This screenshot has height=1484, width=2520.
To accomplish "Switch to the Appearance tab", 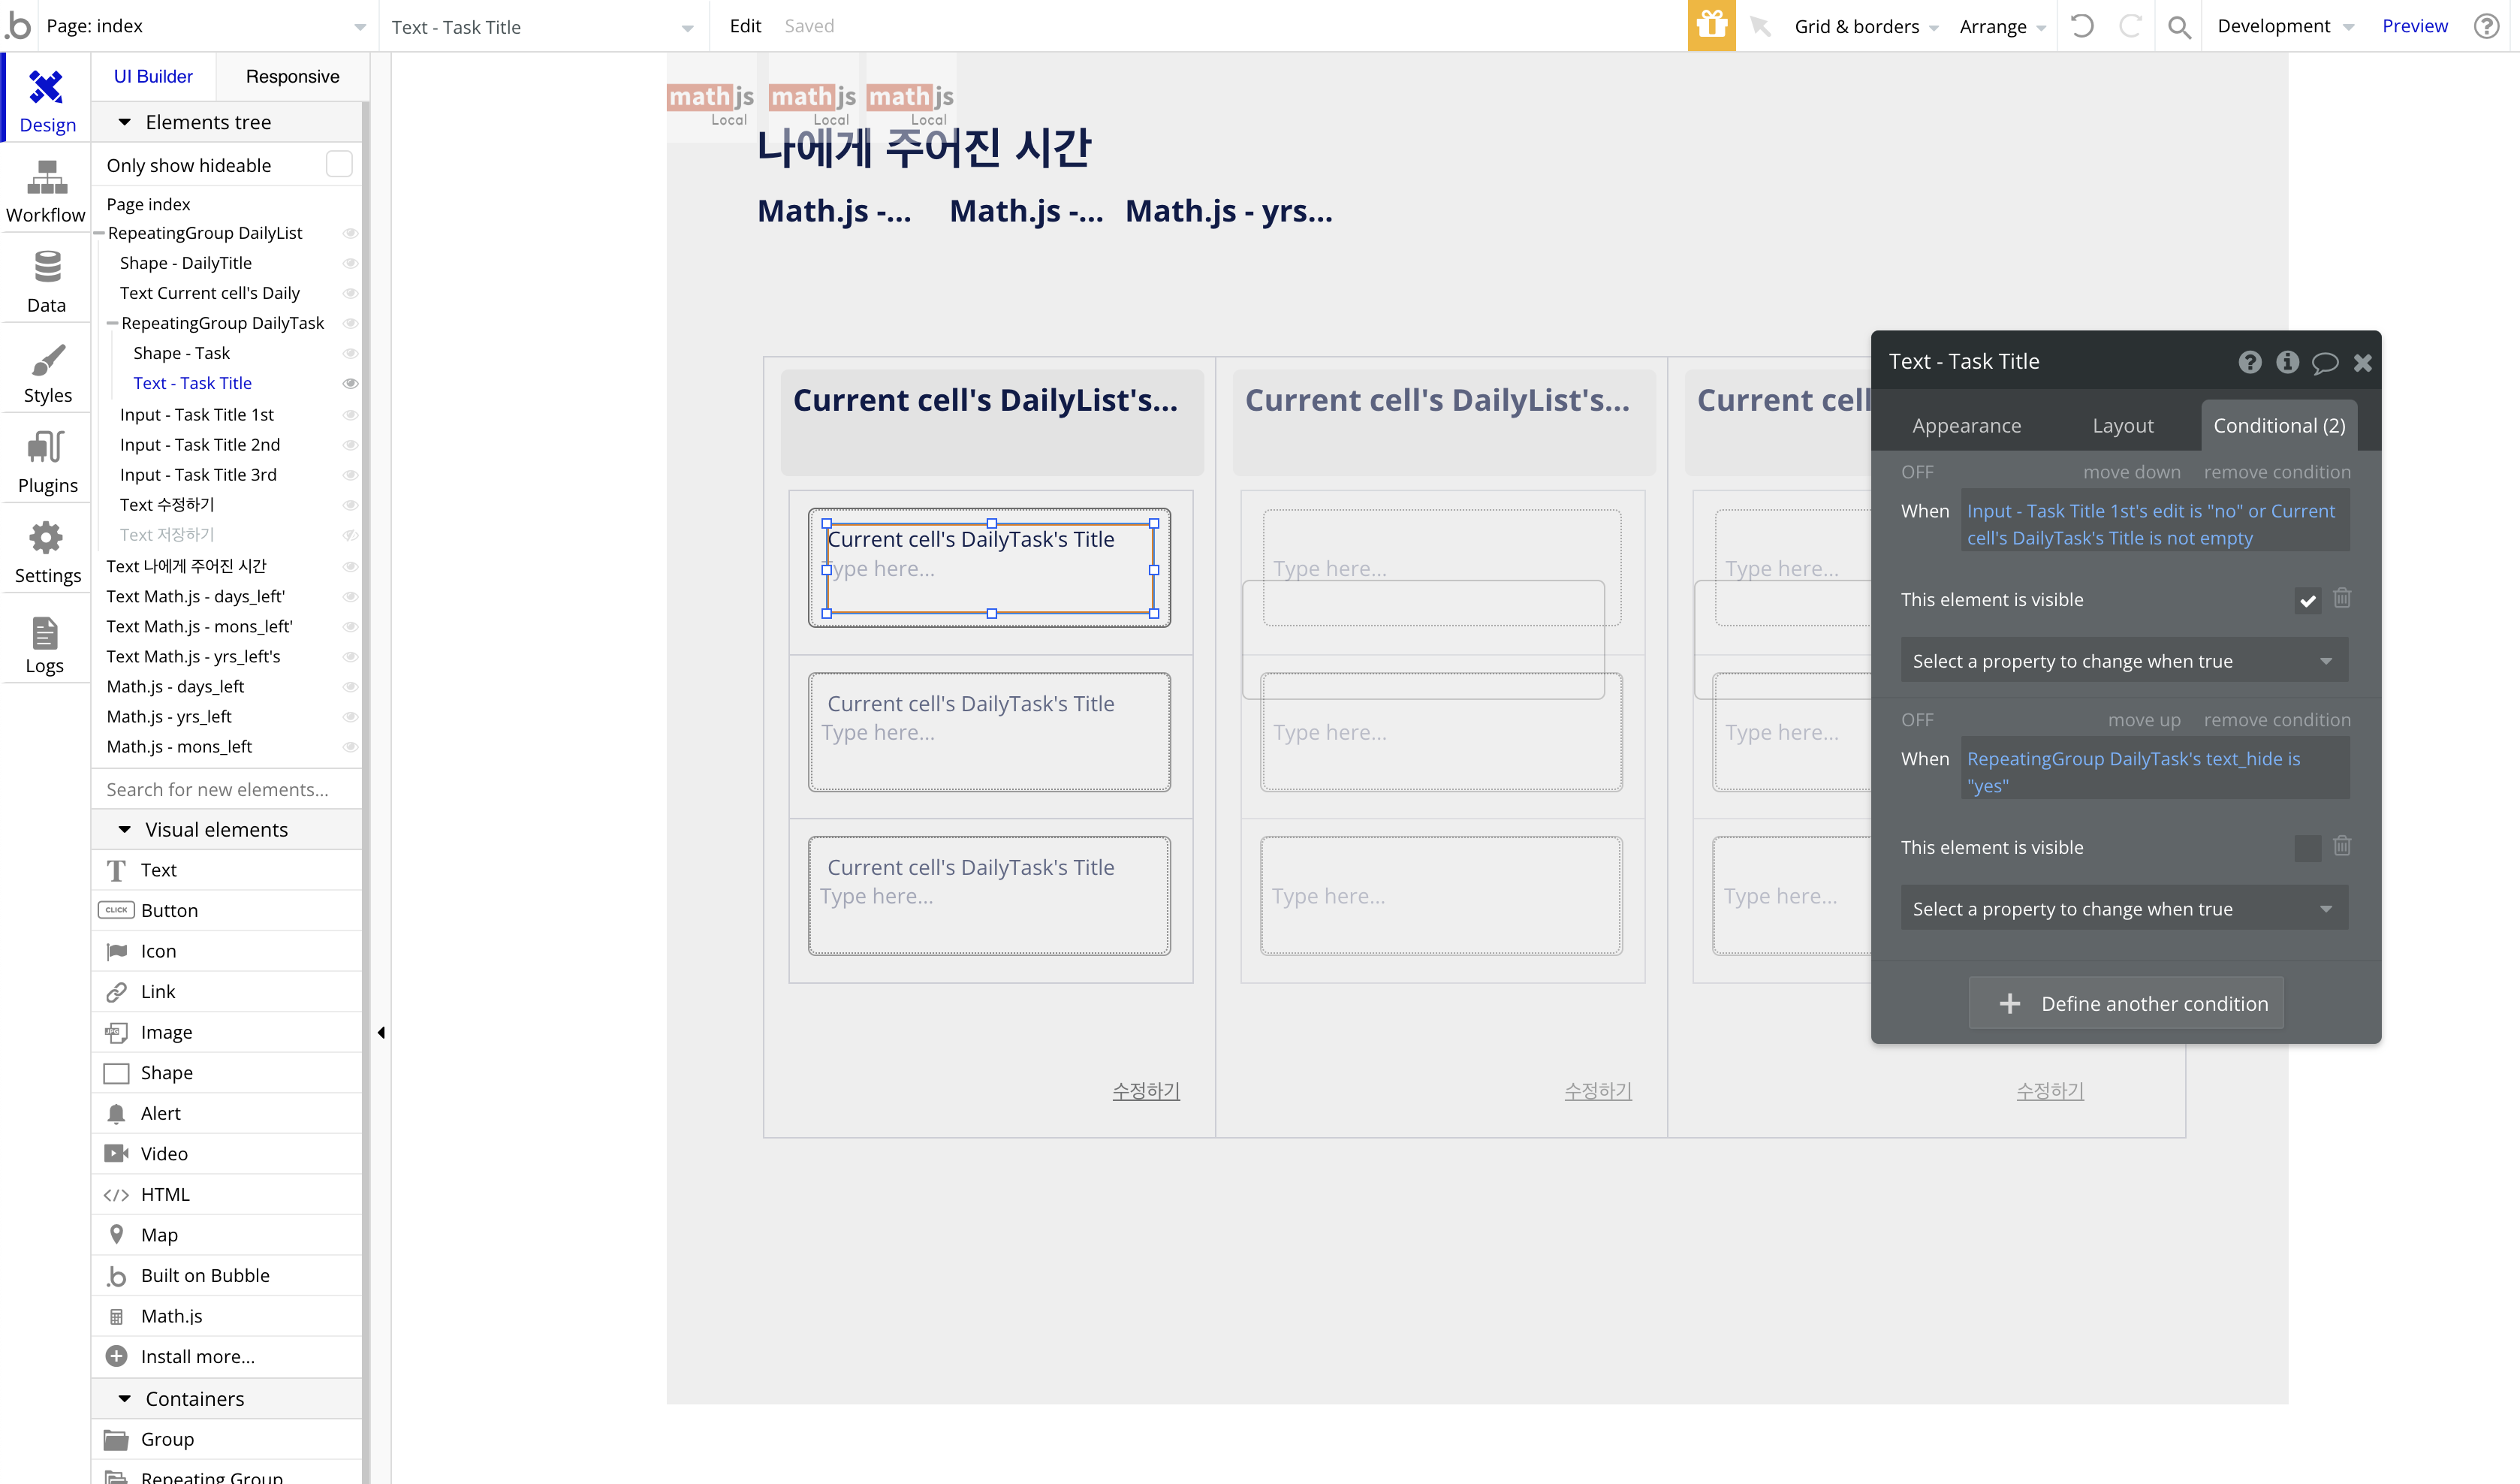I will click(1965, 425).
